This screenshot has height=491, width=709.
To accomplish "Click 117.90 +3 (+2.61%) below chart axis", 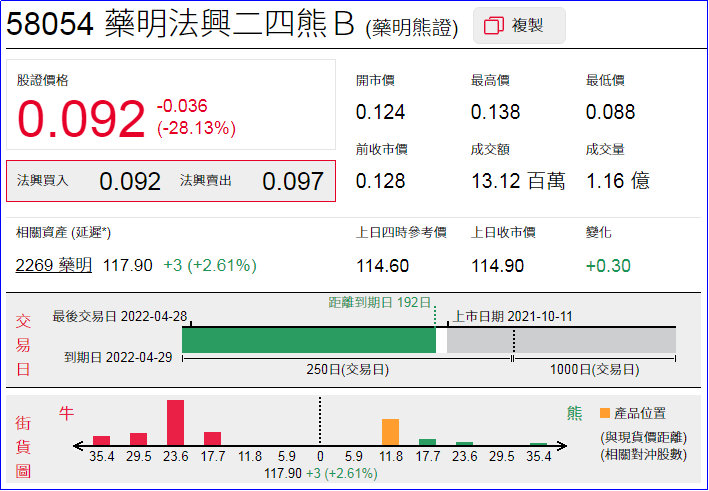I will (321, 473).
